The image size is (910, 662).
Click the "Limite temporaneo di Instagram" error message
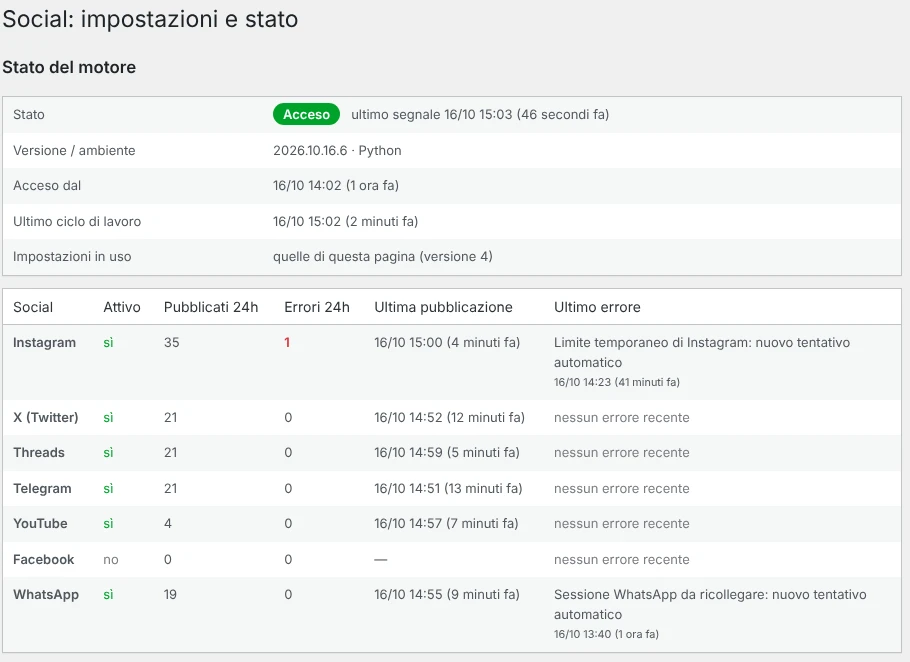coord(702,352)
